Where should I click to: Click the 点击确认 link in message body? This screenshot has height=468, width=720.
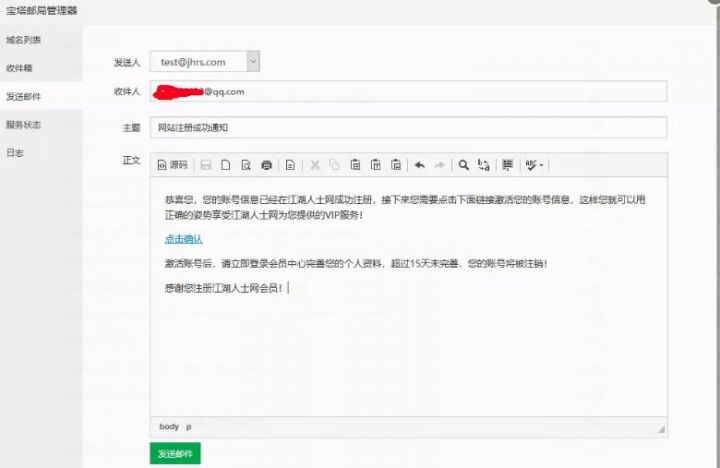184,239
